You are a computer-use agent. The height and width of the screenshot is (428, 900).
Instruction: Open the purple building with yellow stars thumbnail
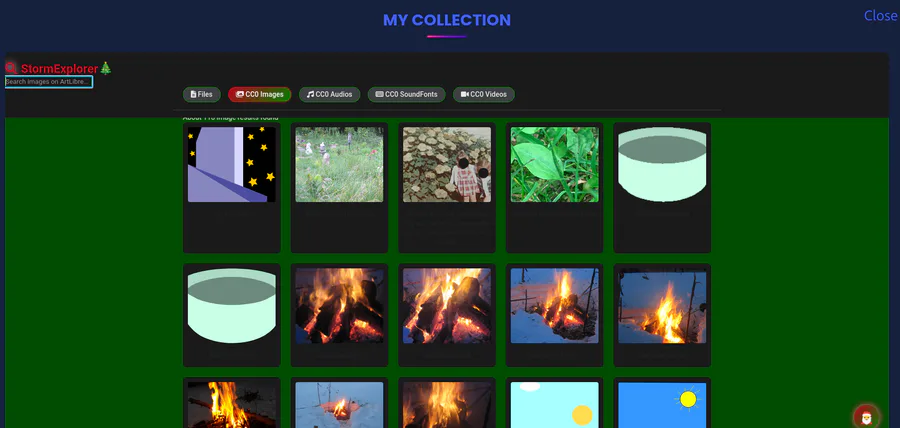coord(231,165)
